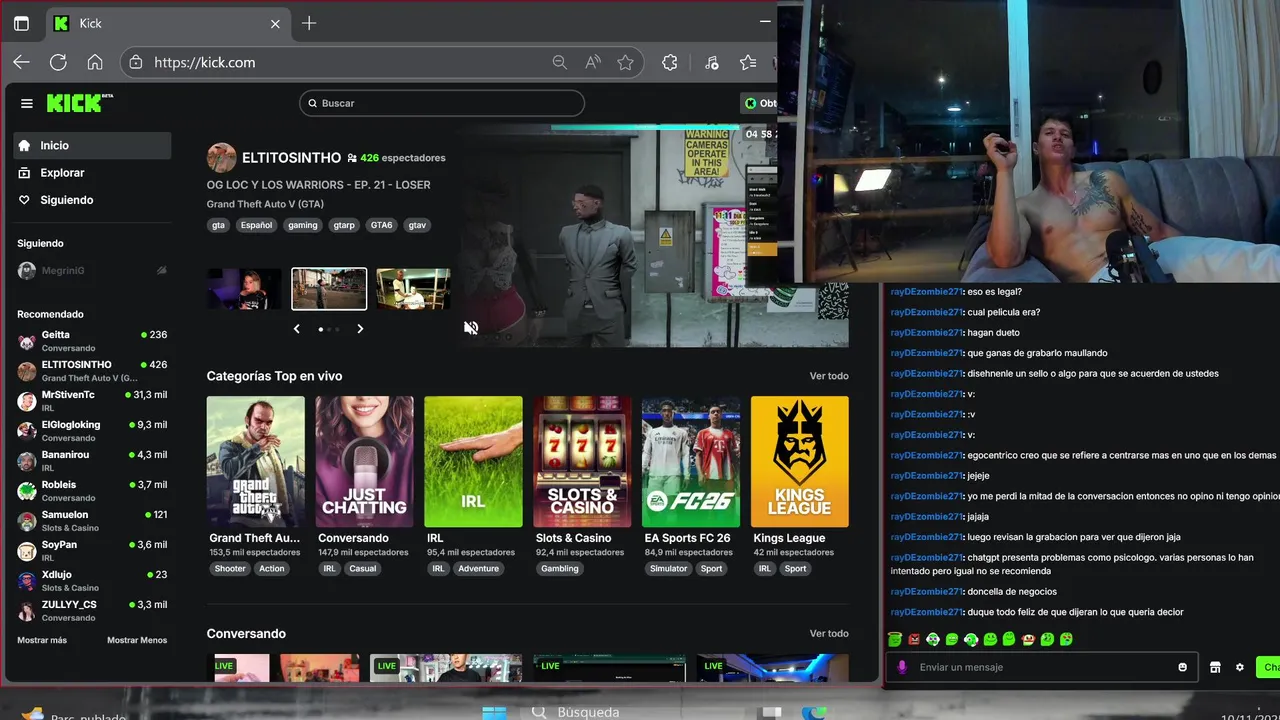Show next featured stream
The image size is (1280, 720).
[x=360, y=329]
